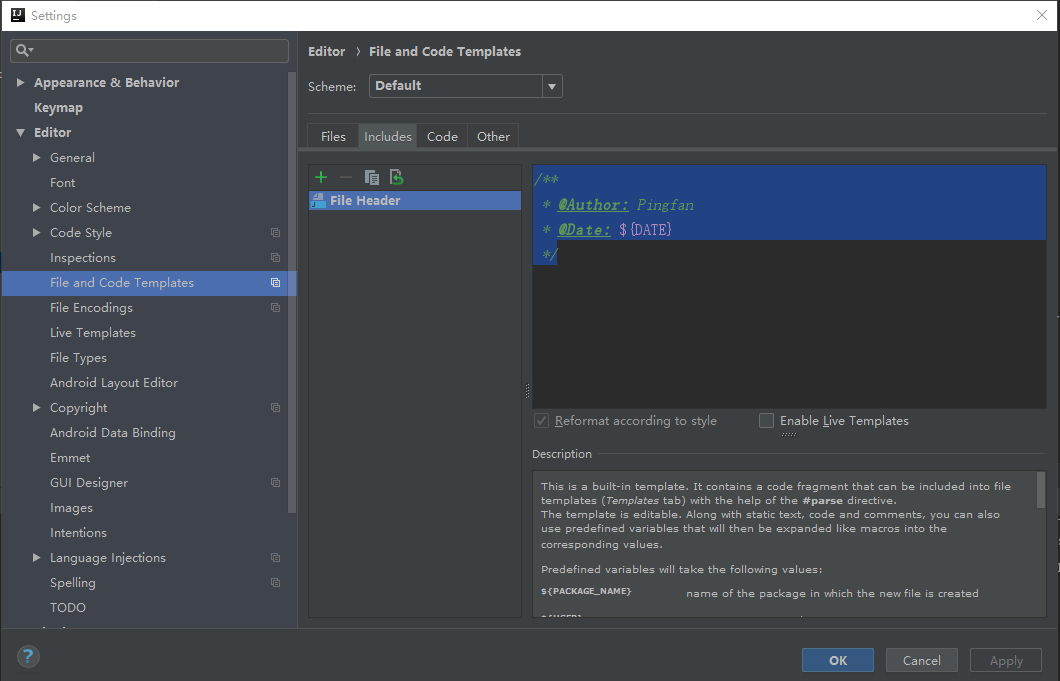Click the modified-settings icon beside Inspections
Screen dimensions: 1060x681
pyautogui.click(x=275, y=258)
